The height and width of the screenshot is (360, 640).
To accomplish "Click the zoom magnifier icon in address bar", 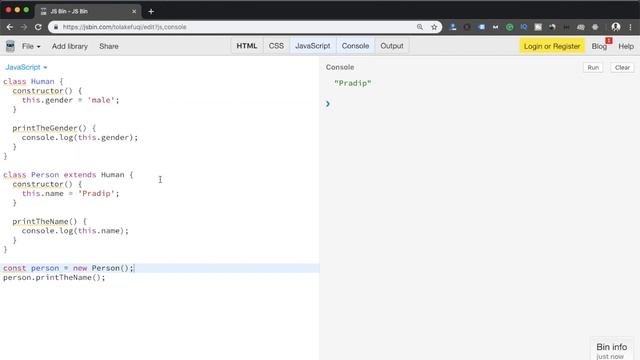I will [x=420, y=27].
